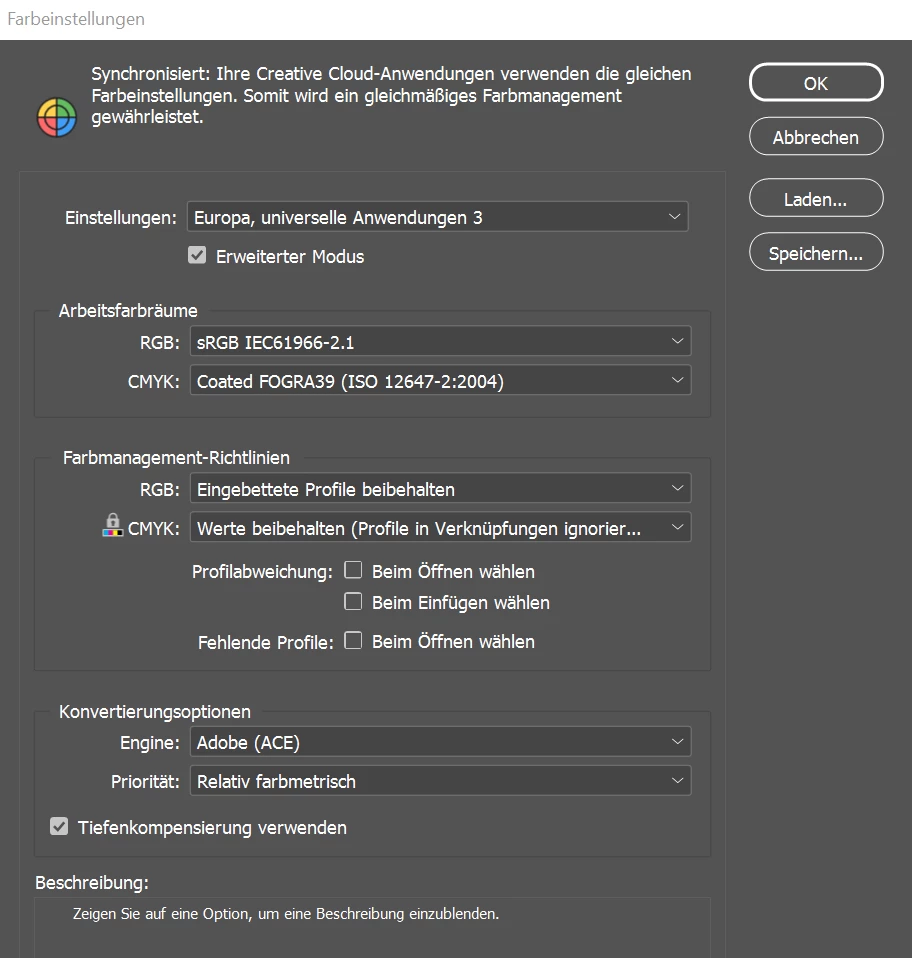The height and width of the screenshot is (958, 912).
Task: Open the Engine dropdown Adobe (ACE)
Action: pyautogui.click(x=440, y=742)
